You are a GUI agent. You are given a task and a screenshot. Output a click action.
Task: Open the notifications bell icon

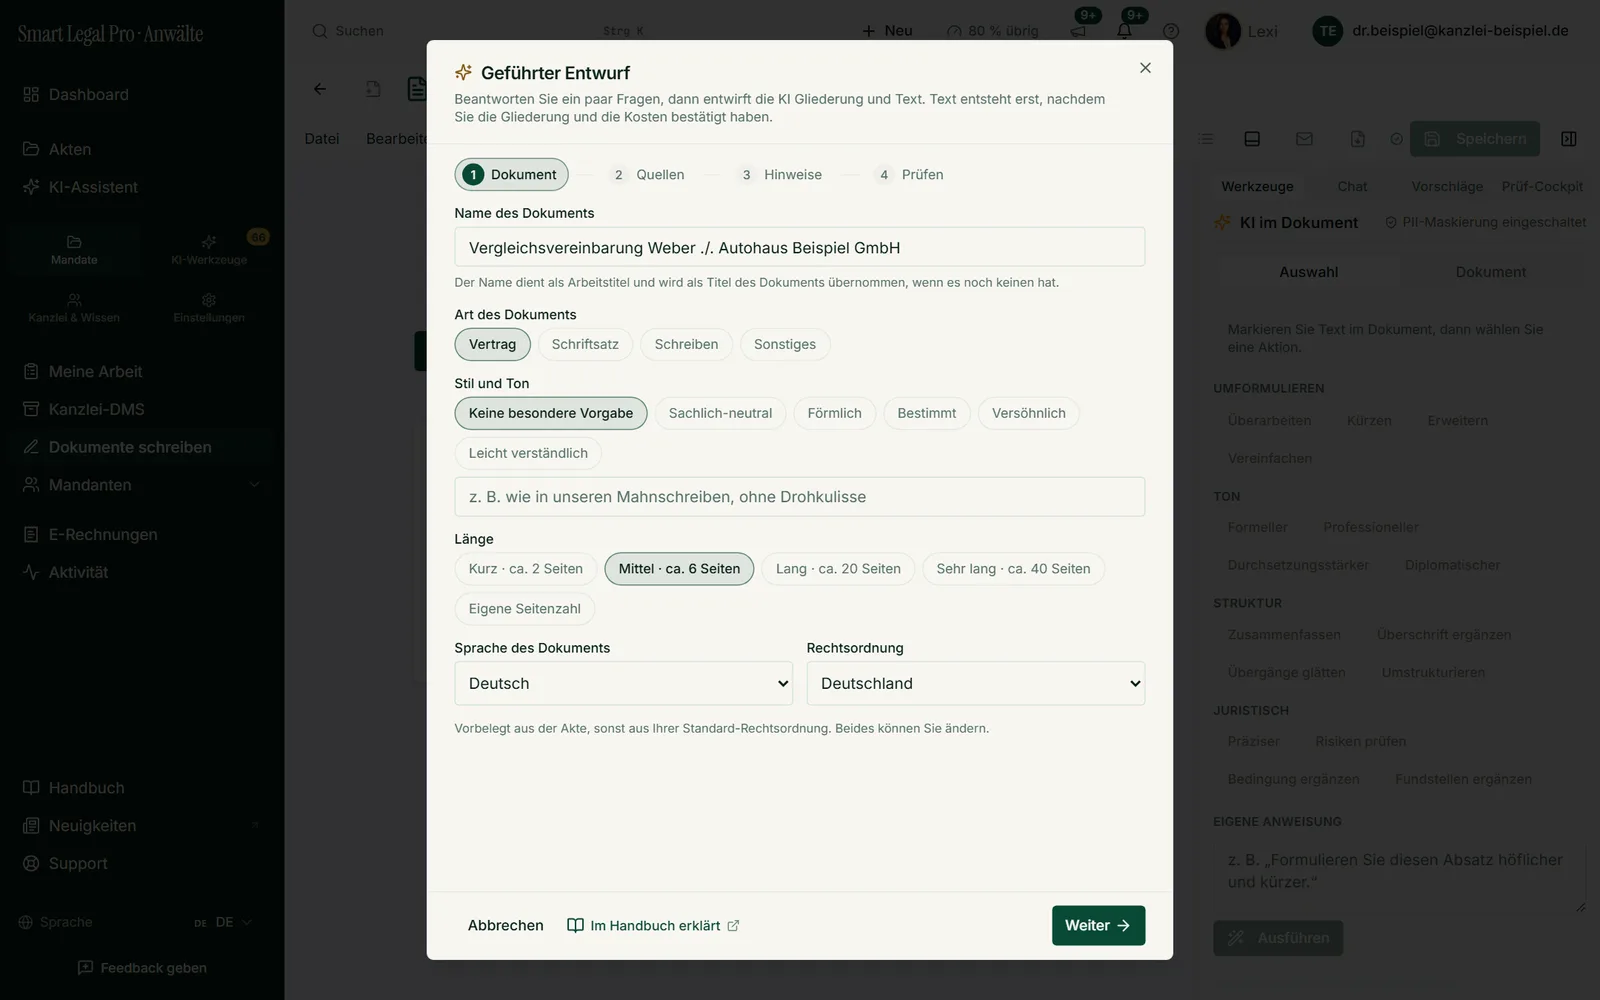[1124, 30]
